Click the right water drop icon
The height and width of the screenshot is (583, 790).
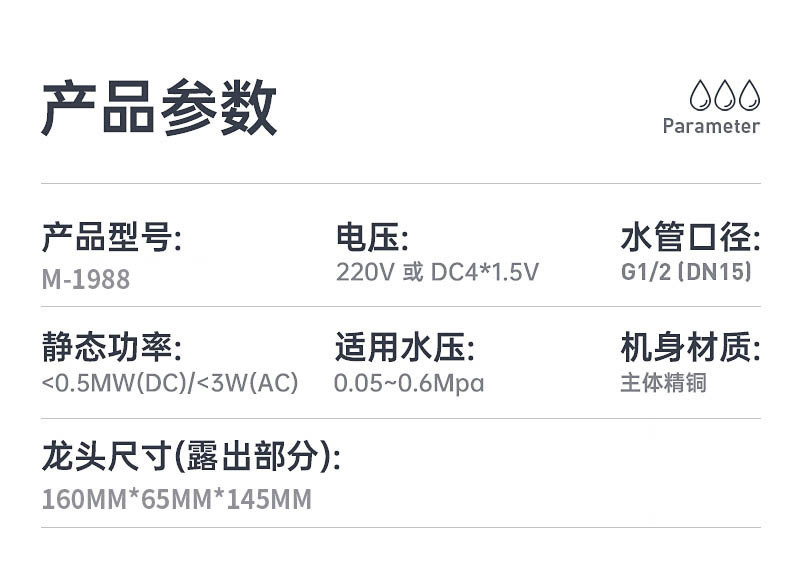point(749,95)
